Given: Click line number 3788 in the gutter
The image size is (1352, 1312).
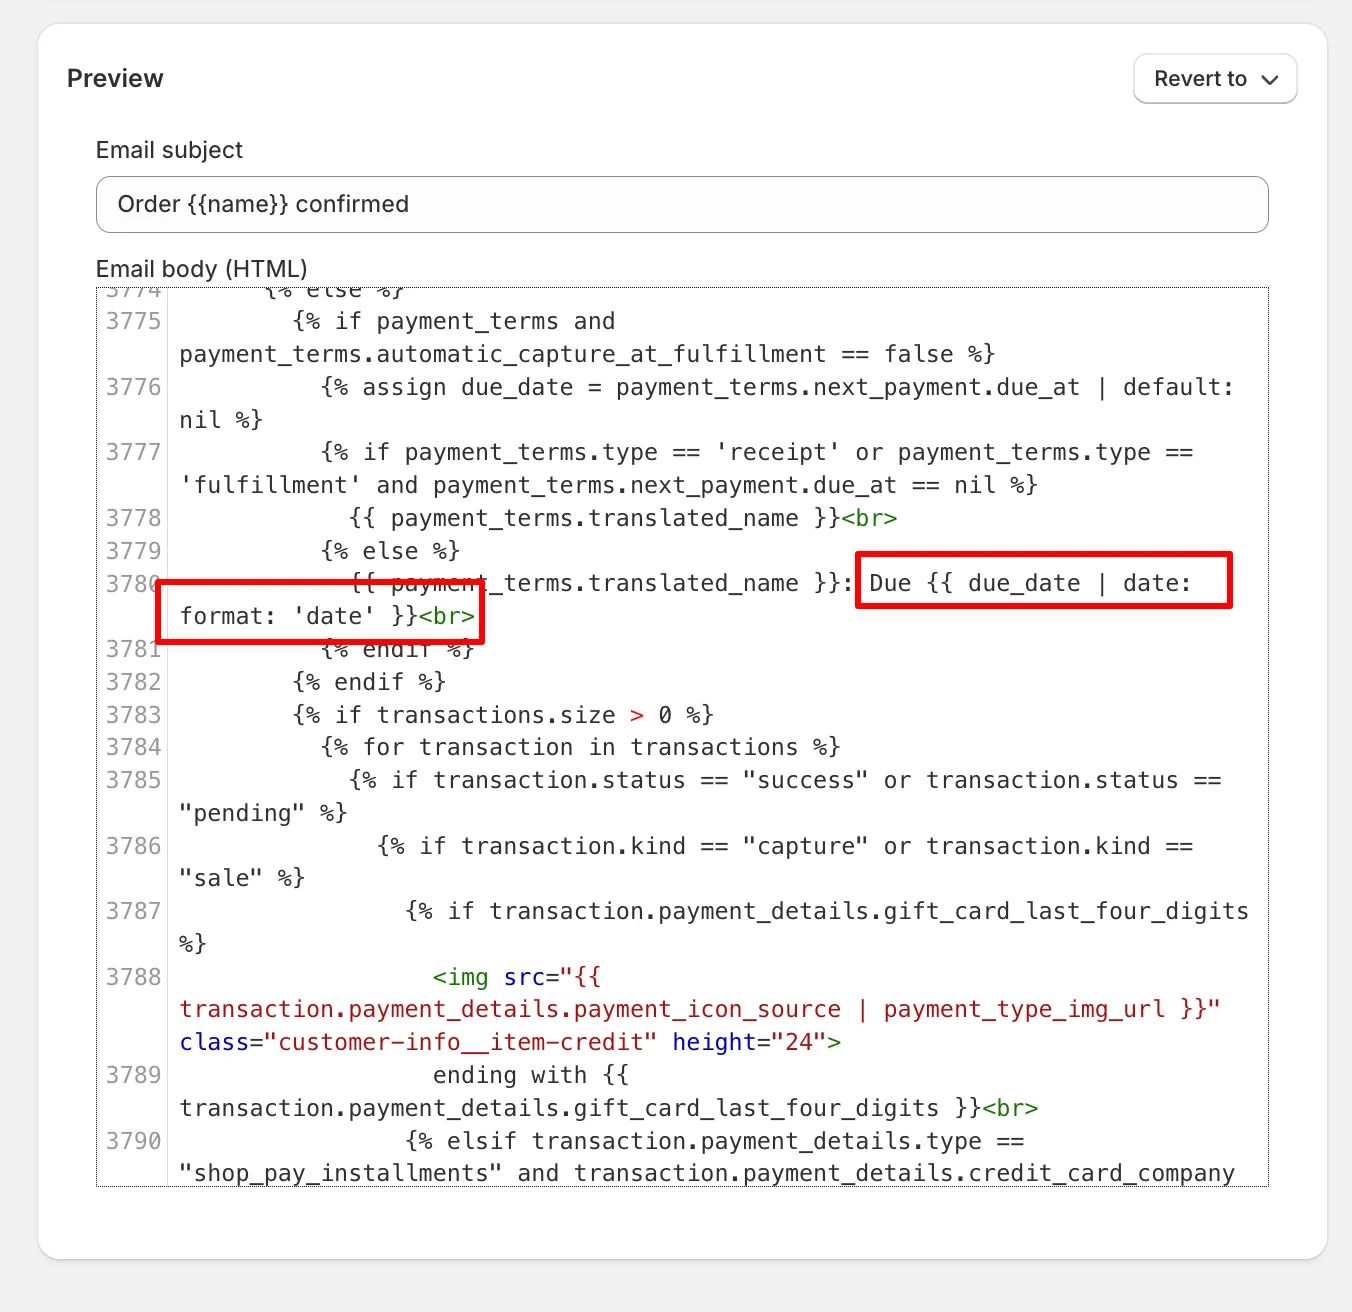Looking at the screenshot, I should tap(134, 977).
